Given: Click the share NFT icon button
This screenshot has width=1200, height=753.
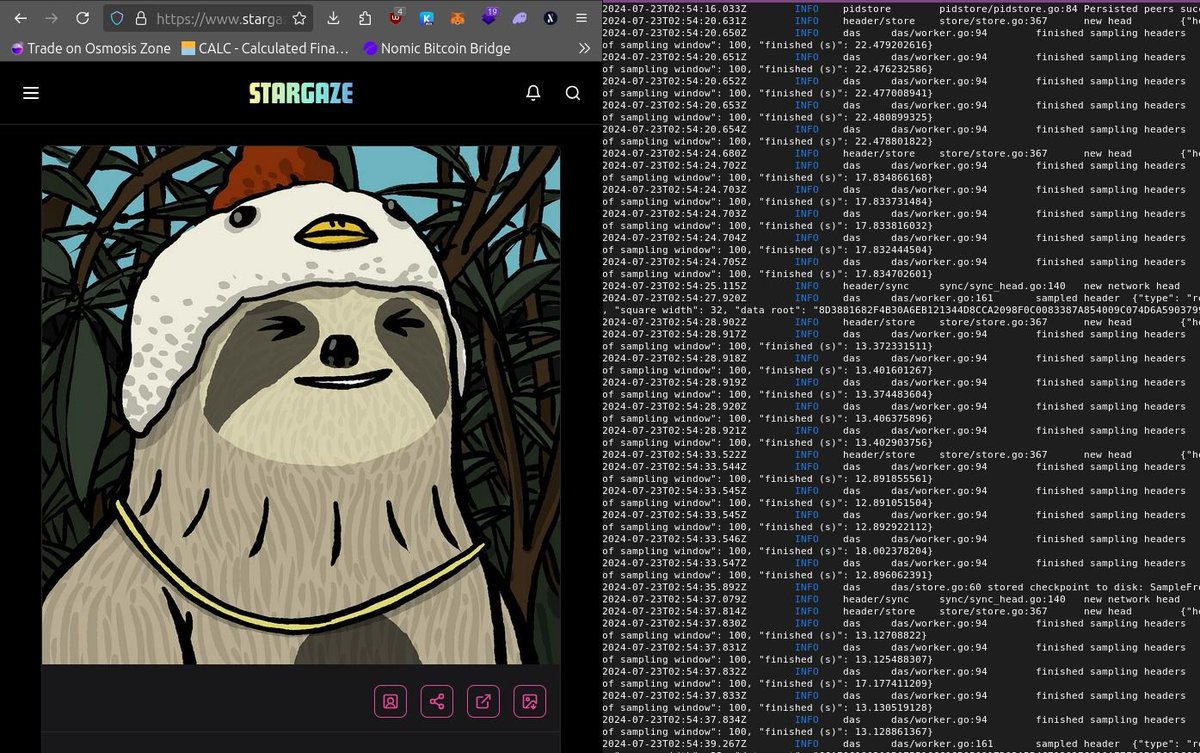Looking at the screenshot, I should [437, 701].
